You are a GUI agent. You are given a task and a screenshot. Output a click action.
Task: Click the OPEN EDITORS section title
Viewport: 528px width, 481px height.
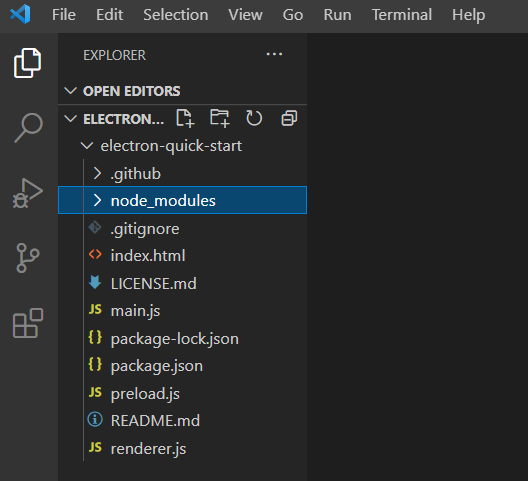coord(132,91)
